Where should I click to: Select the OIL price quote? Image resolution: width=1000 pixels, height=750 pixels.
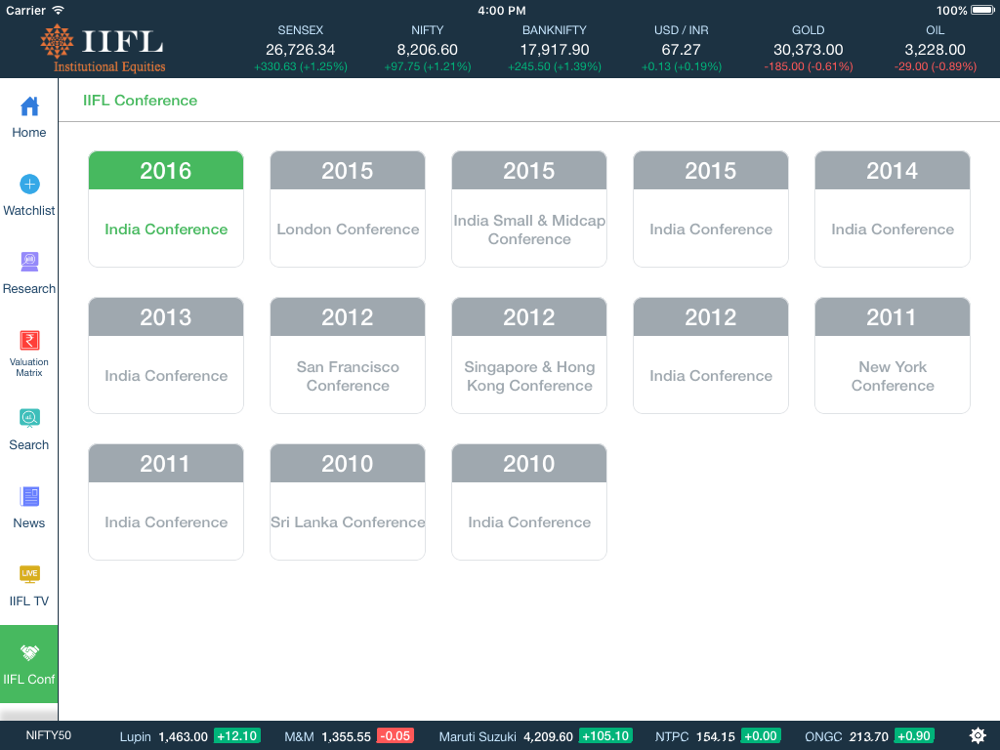[x=935, y=48]
